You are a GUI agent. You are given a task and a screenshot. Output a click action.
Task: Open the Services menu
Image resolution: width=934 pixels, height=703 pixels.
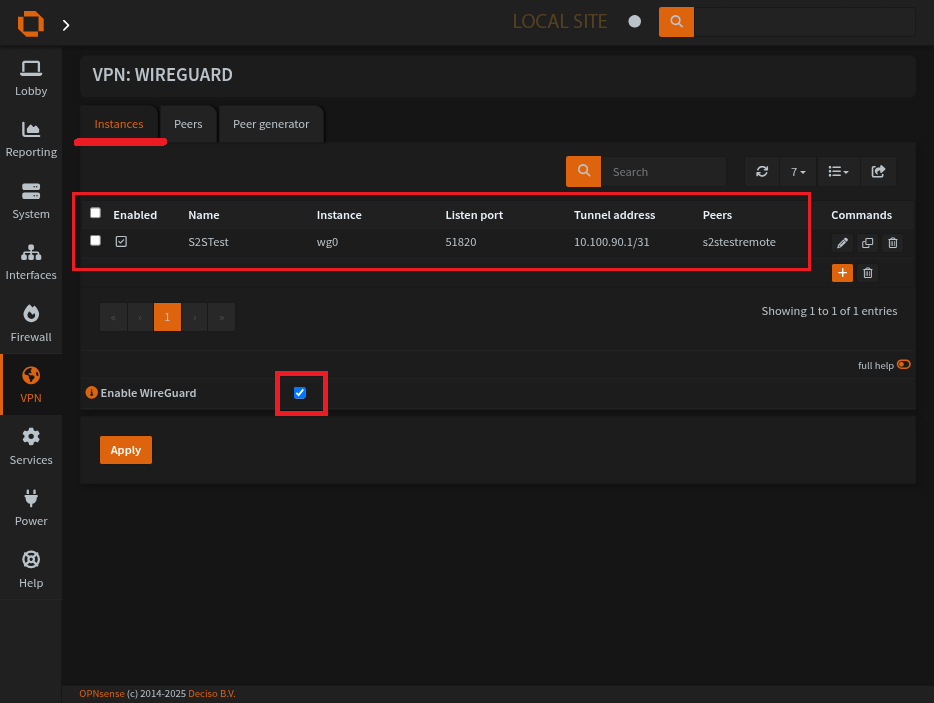(x=31, y=447)
